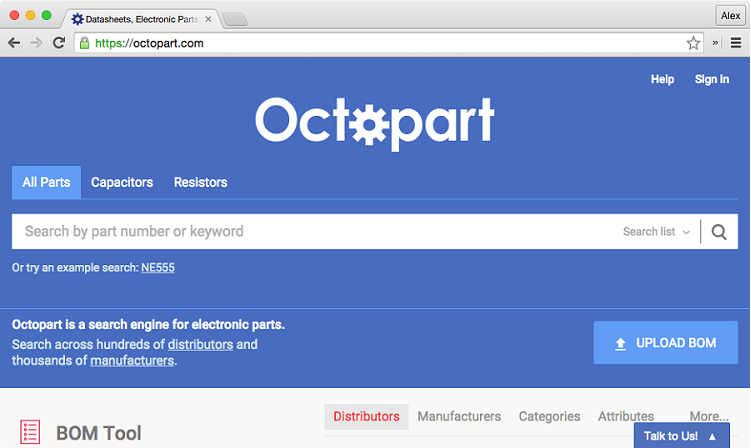Click the BOM Tool heading
751x448 pixels.
coord(99,433)
